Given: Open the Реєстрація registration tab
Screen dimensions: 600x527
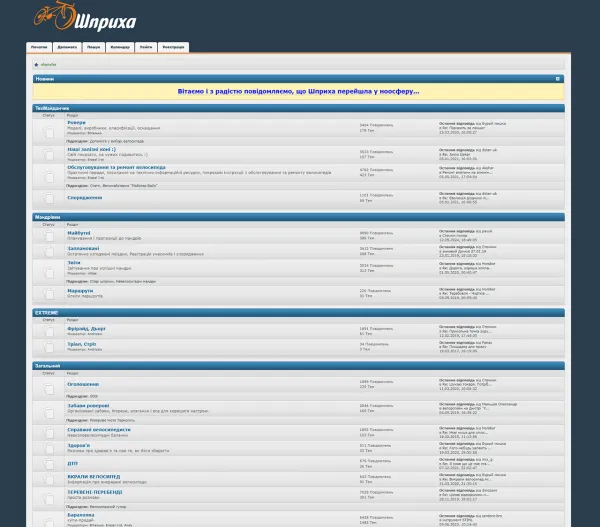Looking at the screenshot, I should click(x=173, y=47).
